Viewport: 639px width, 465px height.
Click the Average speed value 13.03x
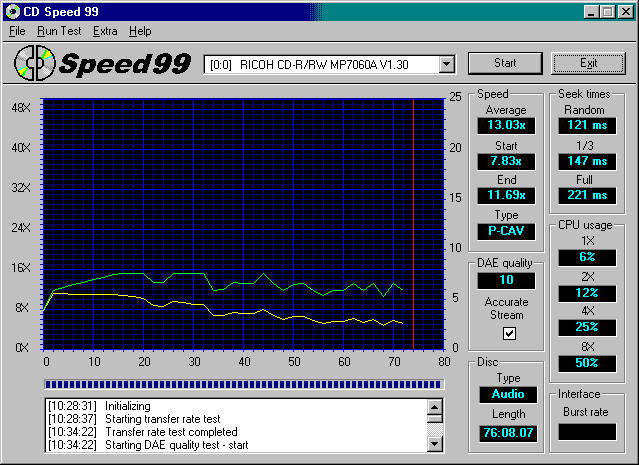click(x=506, y=126)
